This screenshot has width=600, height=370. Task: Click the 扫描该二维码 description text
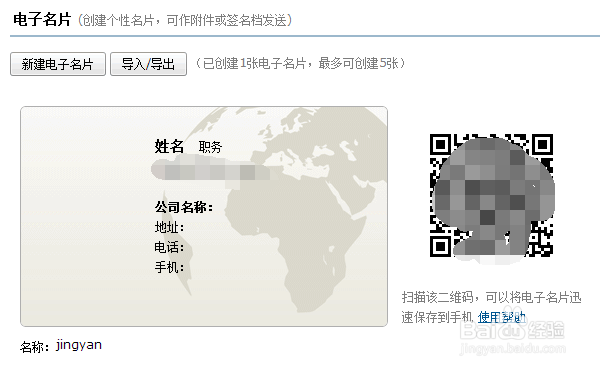(x=491, y=307)
